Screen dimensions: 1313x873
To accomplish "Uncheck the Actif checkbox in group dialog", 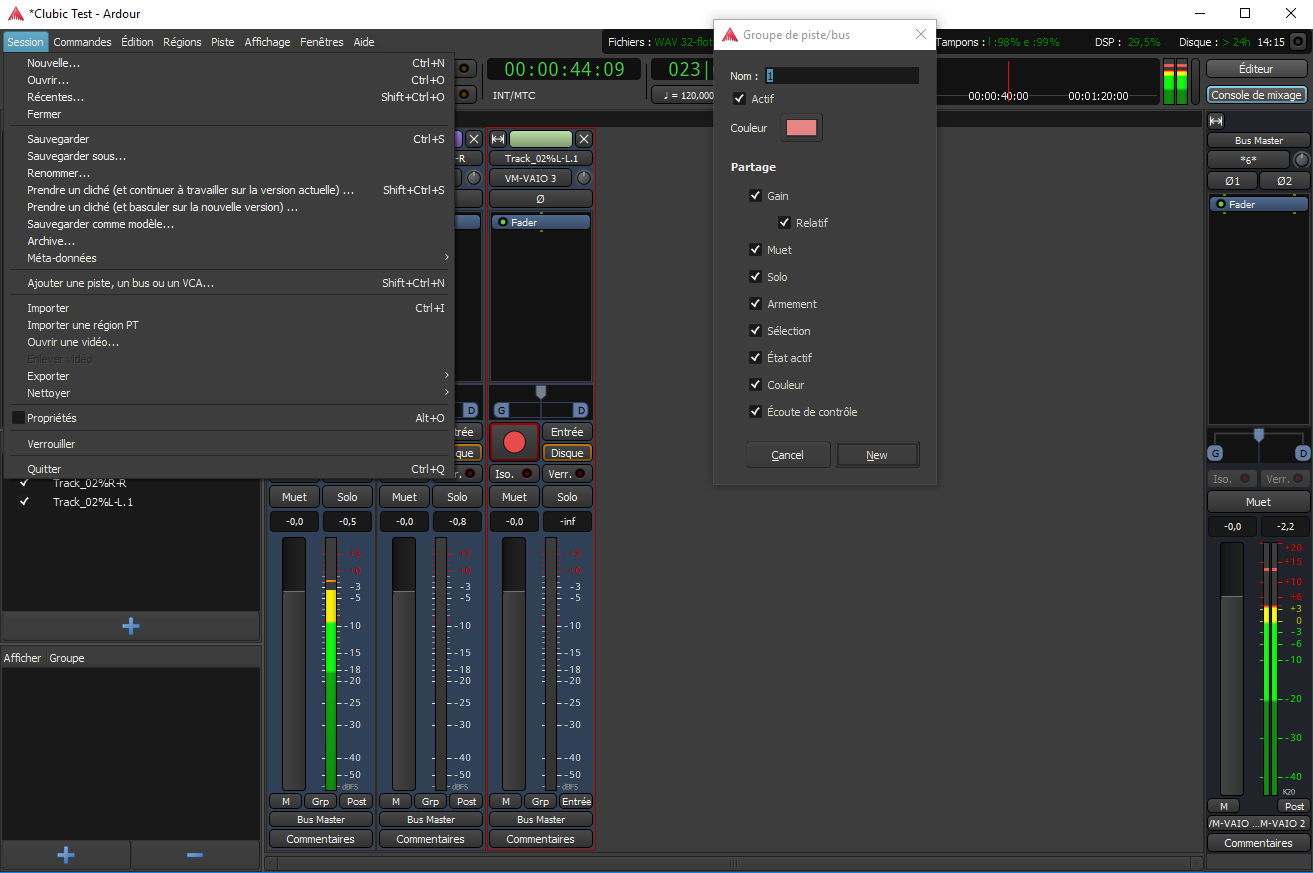I will coord(740,99).
